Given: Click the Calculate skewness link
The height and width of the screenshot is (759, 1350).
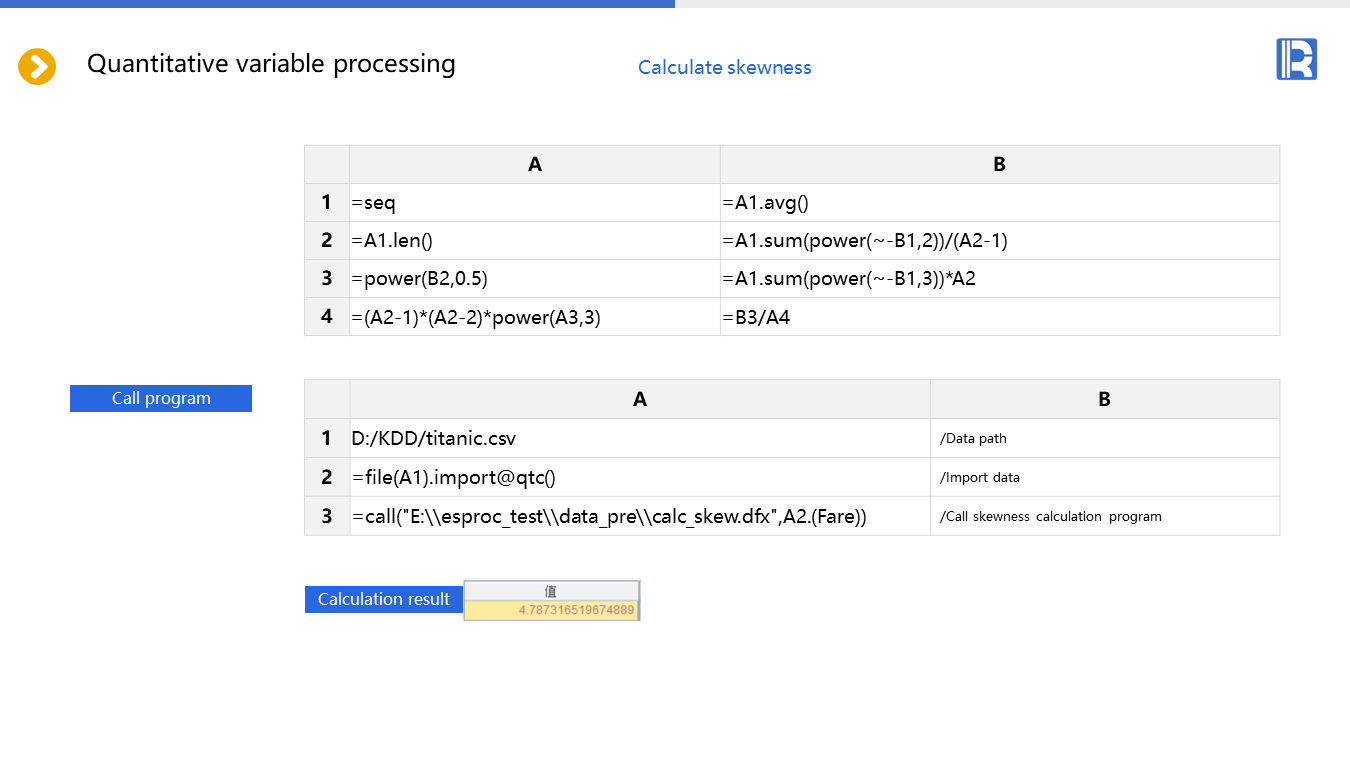Looking at the screenshot, I should point(724,67).
